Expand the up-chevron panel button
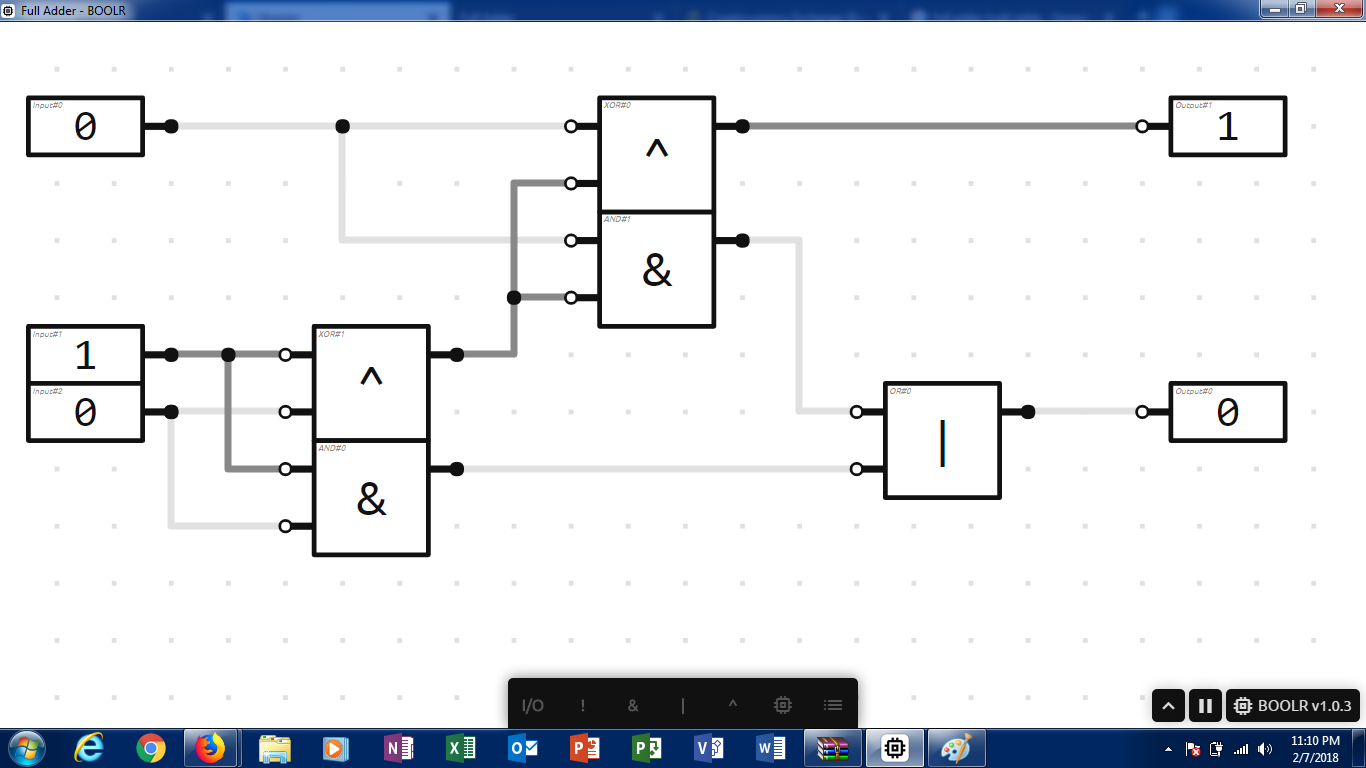 point(1168,706)
